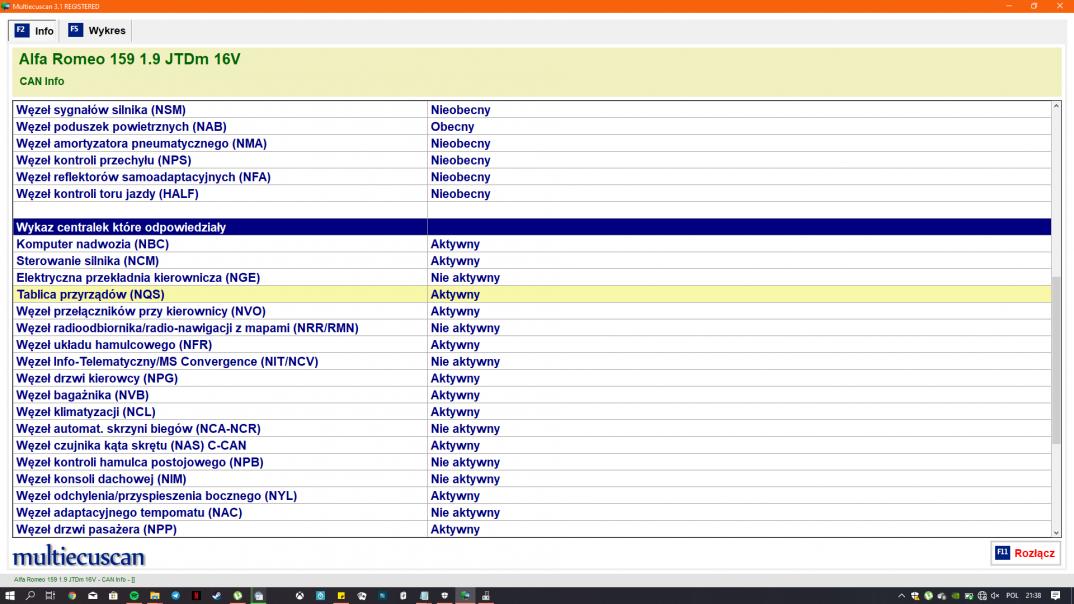Click Węzeł odchylenia/przyspieszenia bocznego (NYL)
The height and width of the screenshot is (604, 1074).
coord(532,496)
